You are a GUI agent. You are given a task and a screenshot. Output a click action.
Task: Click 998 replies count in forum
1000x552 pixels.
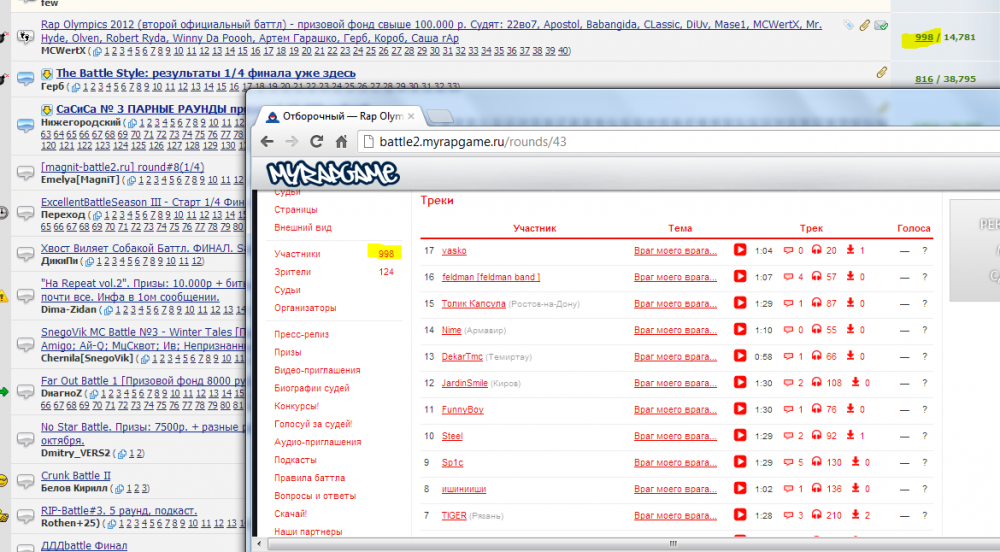click(924, 37)
